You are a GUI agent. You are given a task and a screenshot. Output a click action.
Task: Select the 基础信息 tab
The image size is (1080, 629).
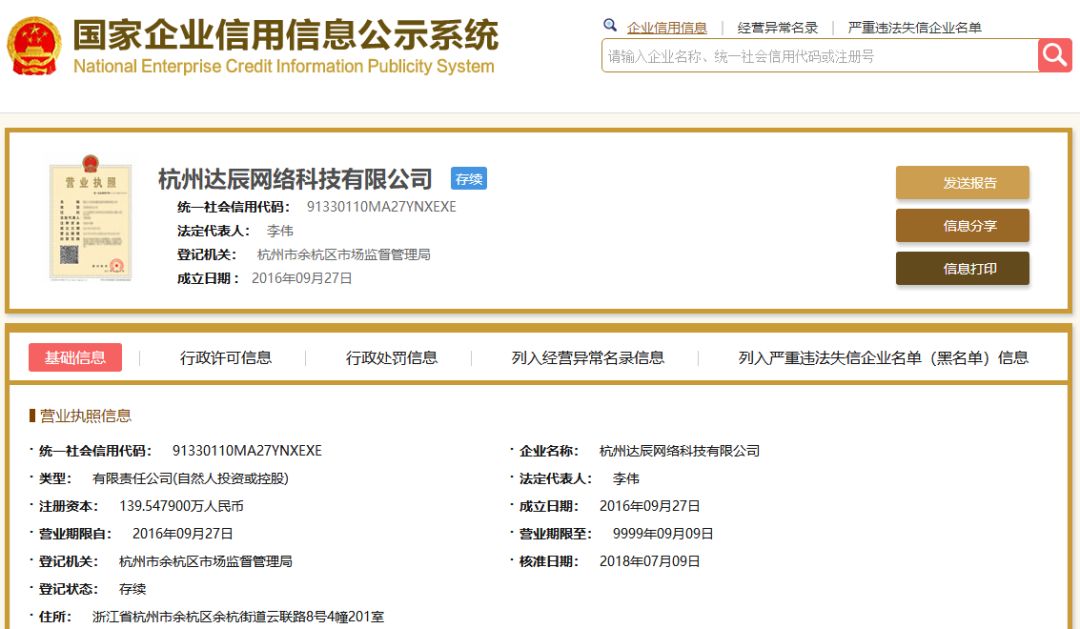point(74,356)
